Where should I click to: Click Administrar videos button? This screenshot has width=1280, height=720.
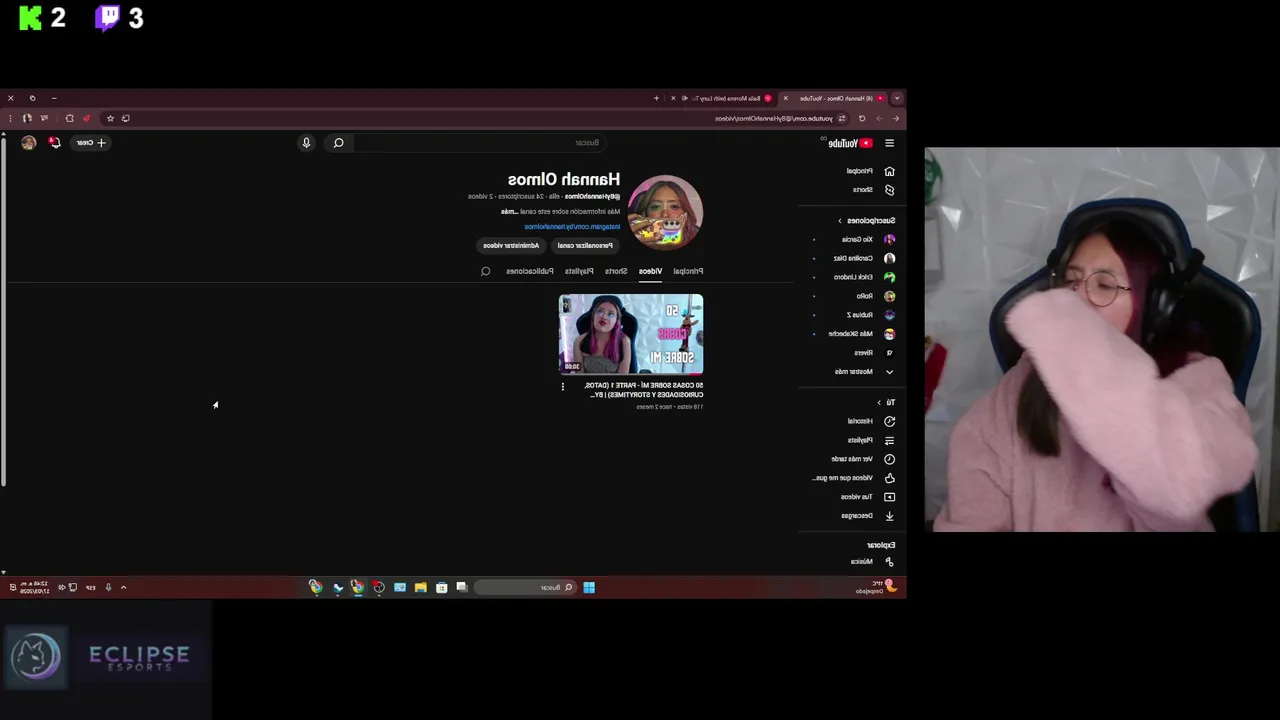511,245
